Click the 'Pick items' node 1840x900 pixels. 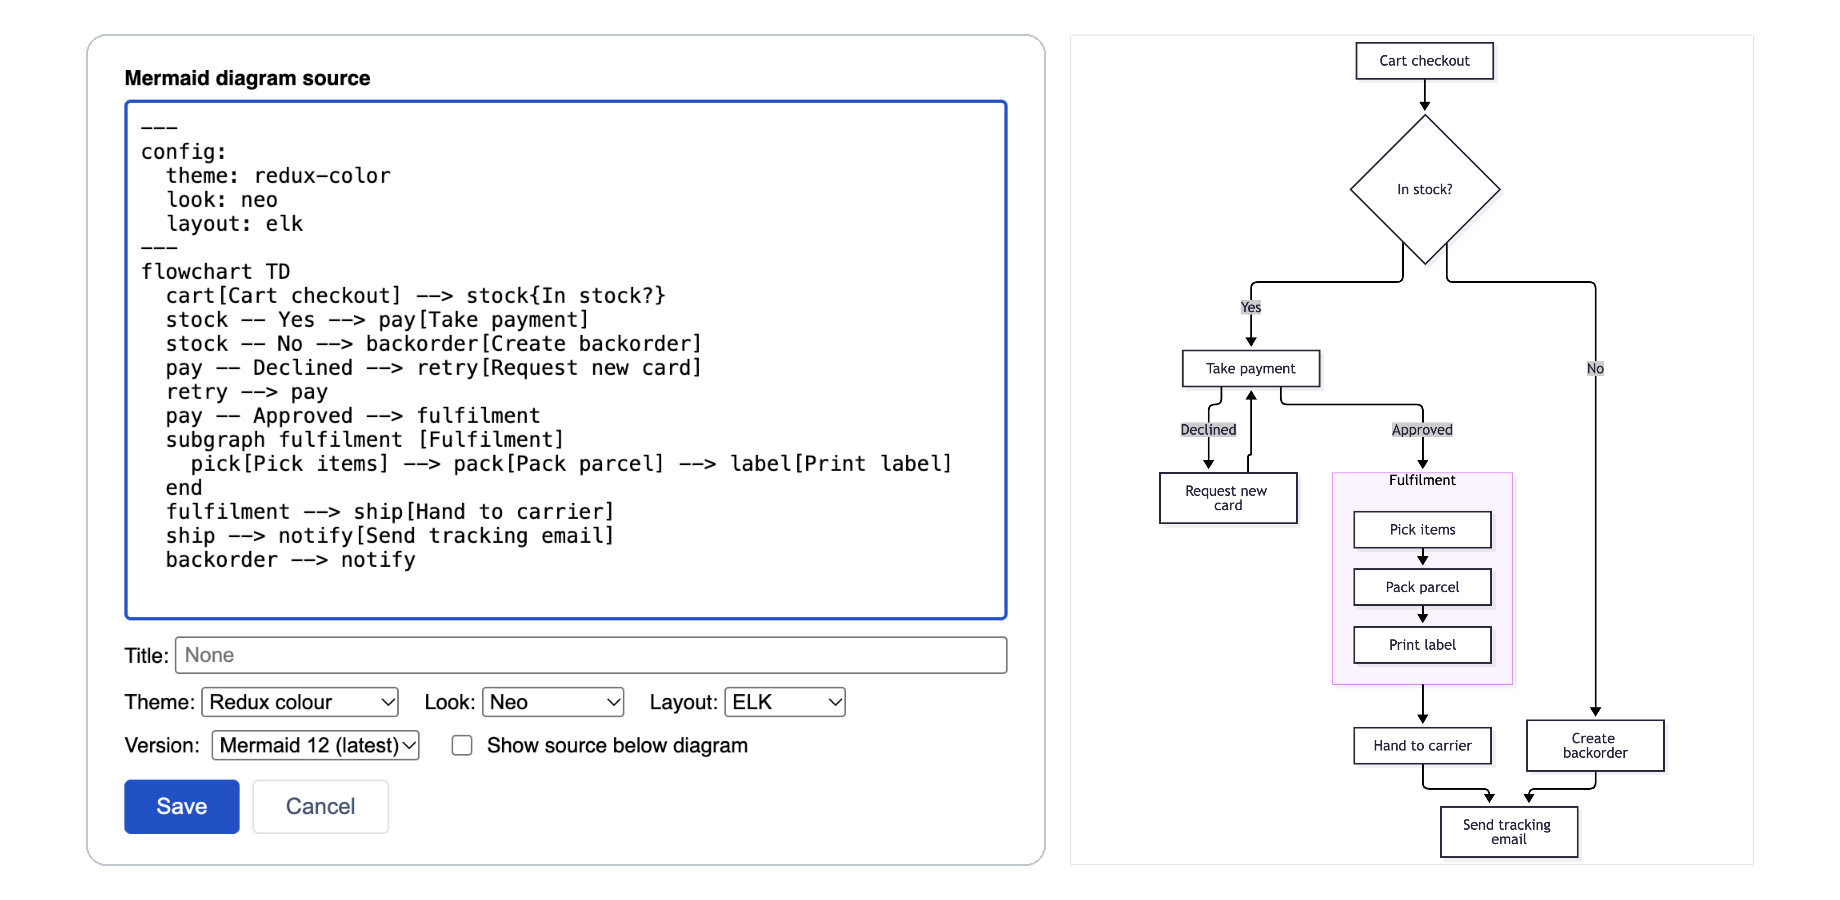point(1422,530)
